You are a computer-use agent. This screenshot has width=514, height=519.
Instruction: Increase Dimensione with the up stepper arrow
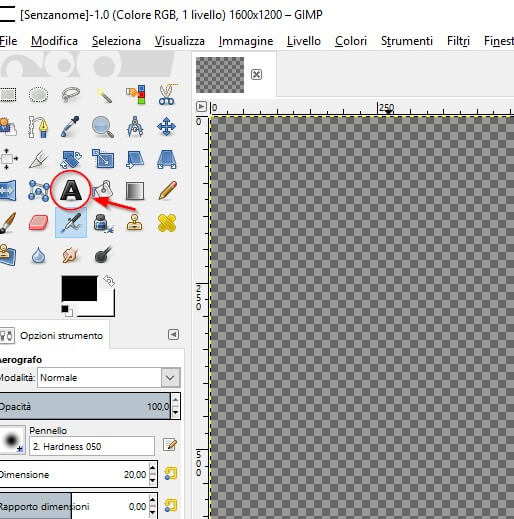tap(153, 468)
